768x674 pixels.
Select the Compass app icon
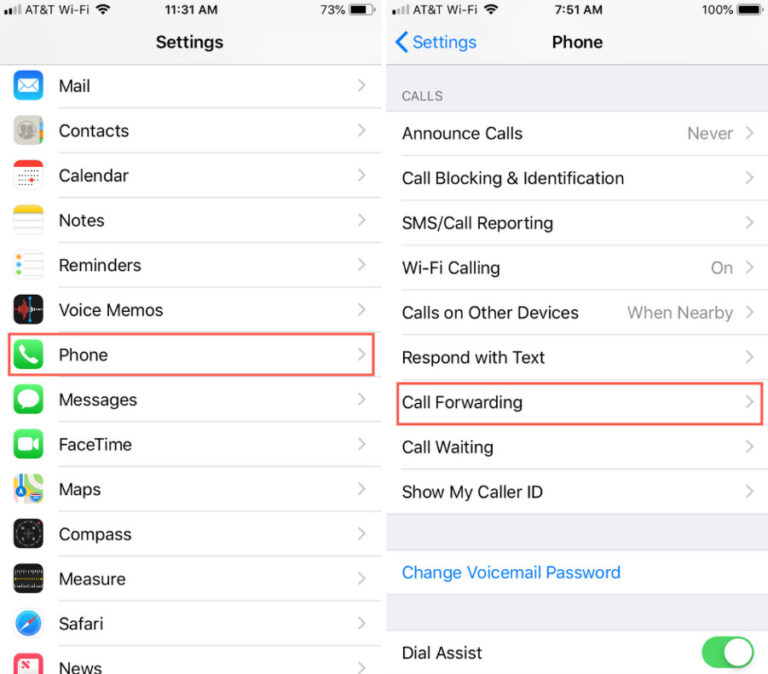tap(28, 534)
